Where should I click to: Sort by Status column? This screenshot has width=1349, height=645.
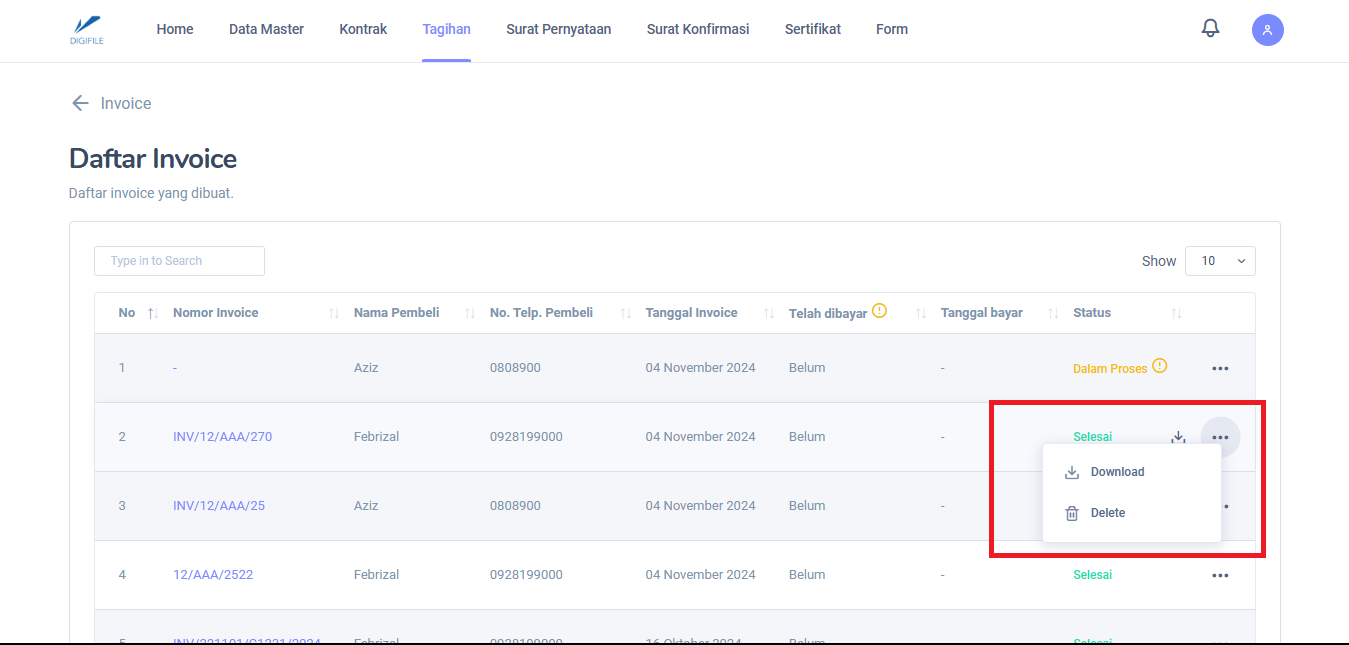1177,313
